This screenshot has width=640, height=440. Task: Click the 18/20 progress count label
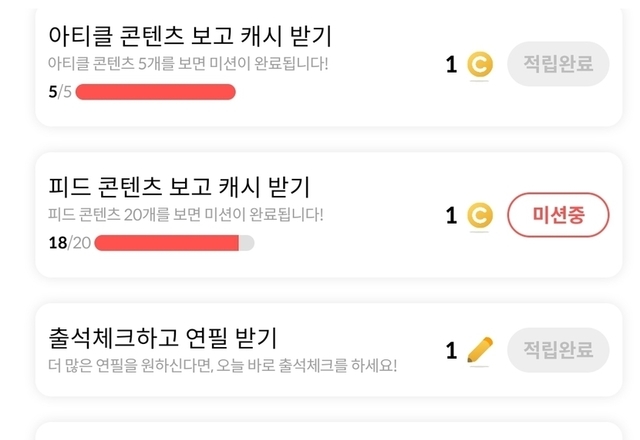(69, 243)
